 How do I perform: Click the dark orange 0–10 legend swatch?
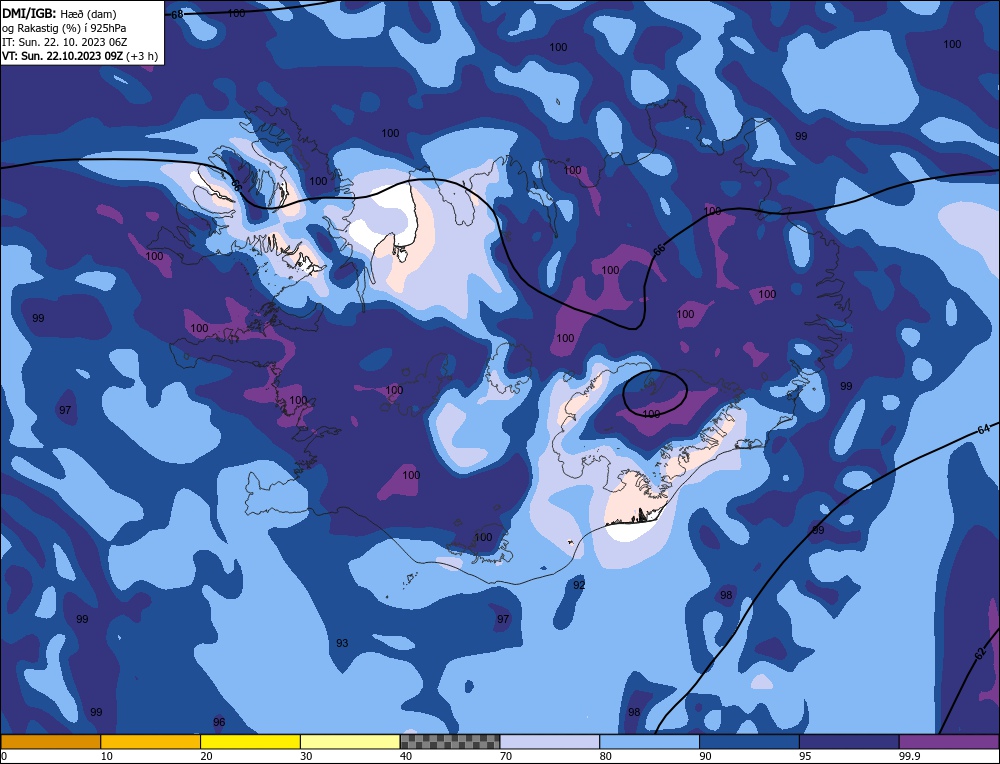click(x=50, y=741)
